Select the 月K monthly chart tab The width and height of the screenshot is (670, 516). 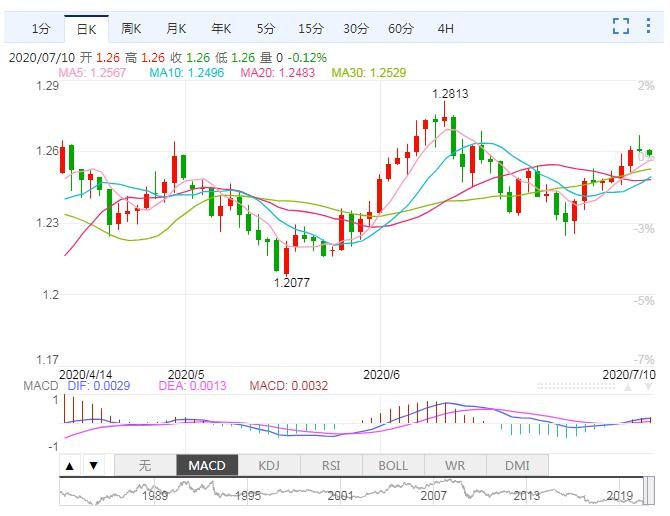(177, 29)
